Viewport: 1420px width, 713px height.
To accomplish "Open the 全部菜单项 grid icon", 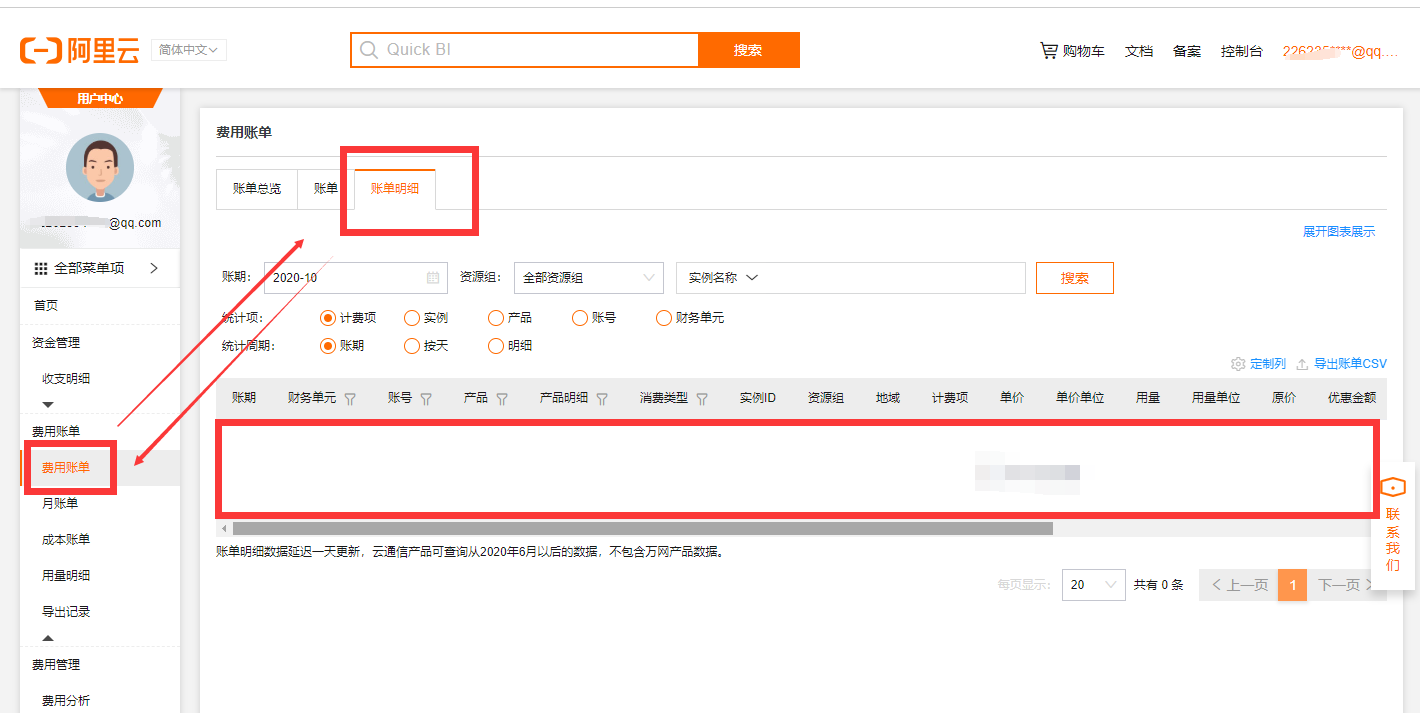I will tap(41, 268).
